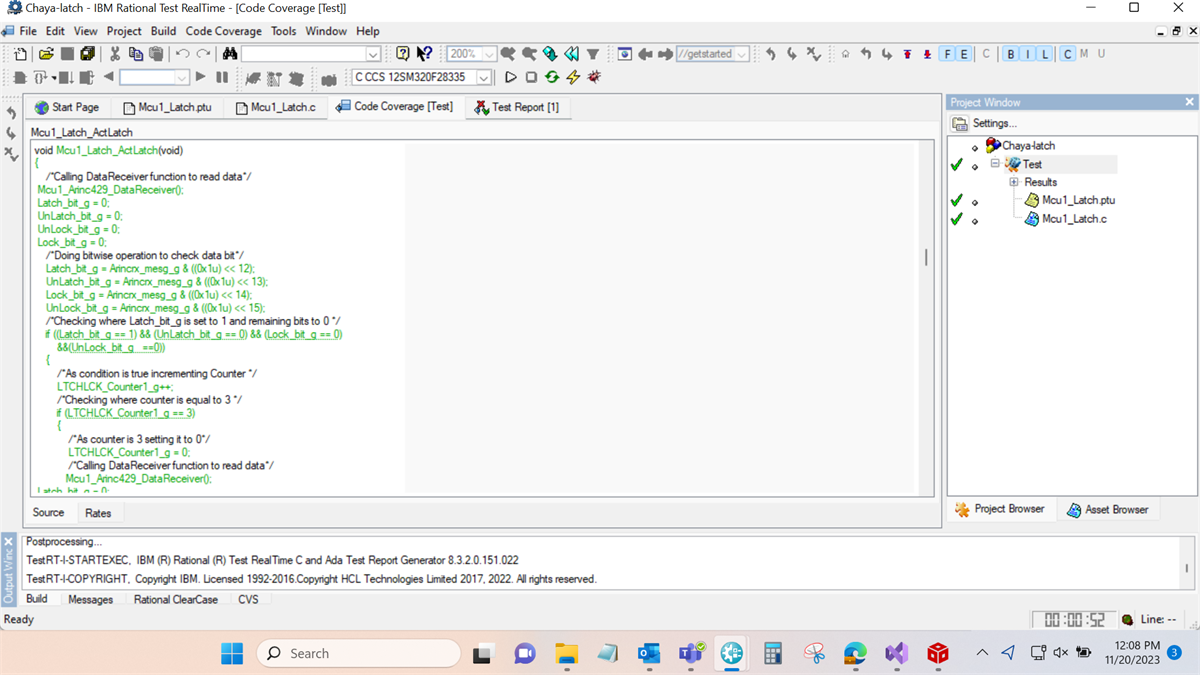Click the binoculars Find icon
The width and height of the screenshot is (1200, 675).
[x=230, y=54]
